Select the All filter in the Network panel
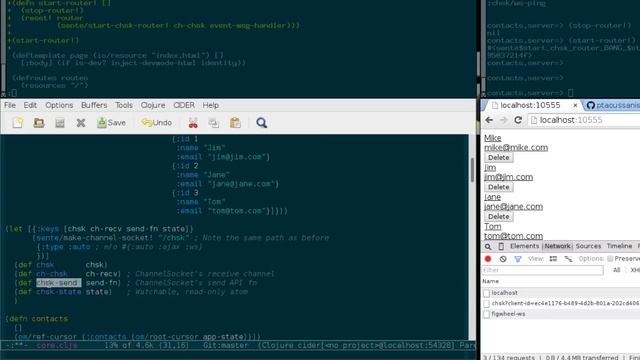This screenshot has width=640, height=360. point(616,270)
